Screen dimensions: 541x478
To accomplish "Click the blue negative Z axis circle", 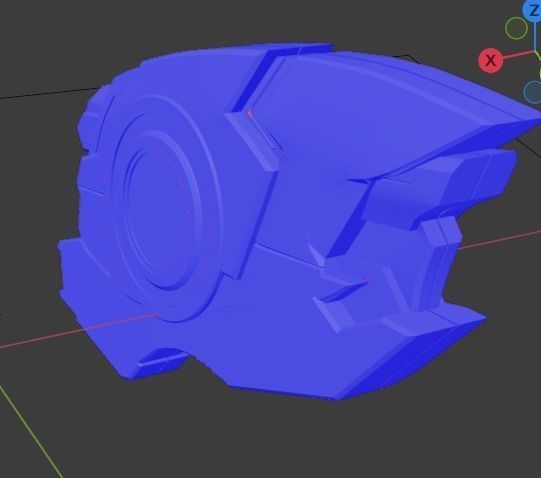I will click(533, 92).
